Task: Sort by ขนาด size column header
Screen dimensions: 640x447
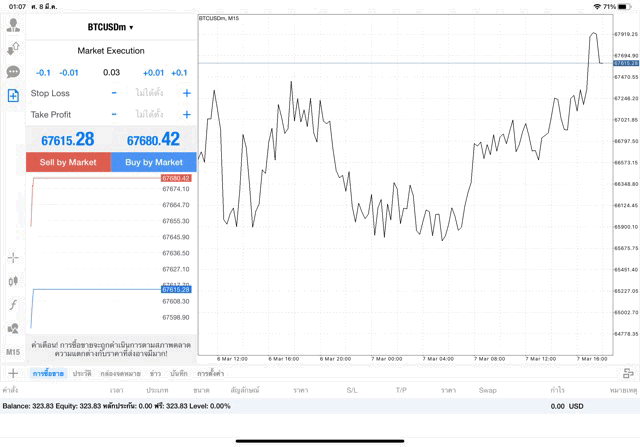Action: pyautogui.click(x=201, y=390)
